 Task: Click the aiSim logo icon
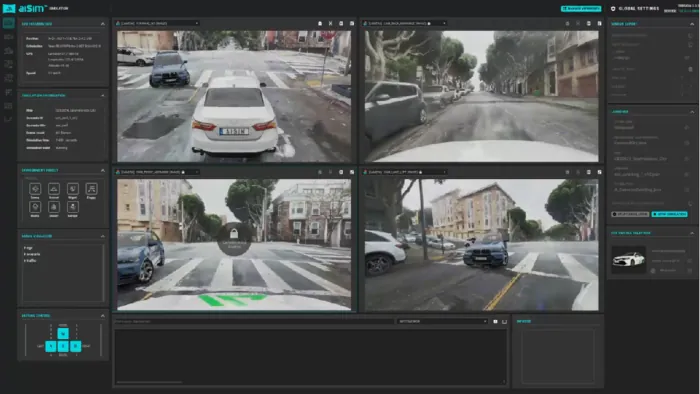(8, 8)
